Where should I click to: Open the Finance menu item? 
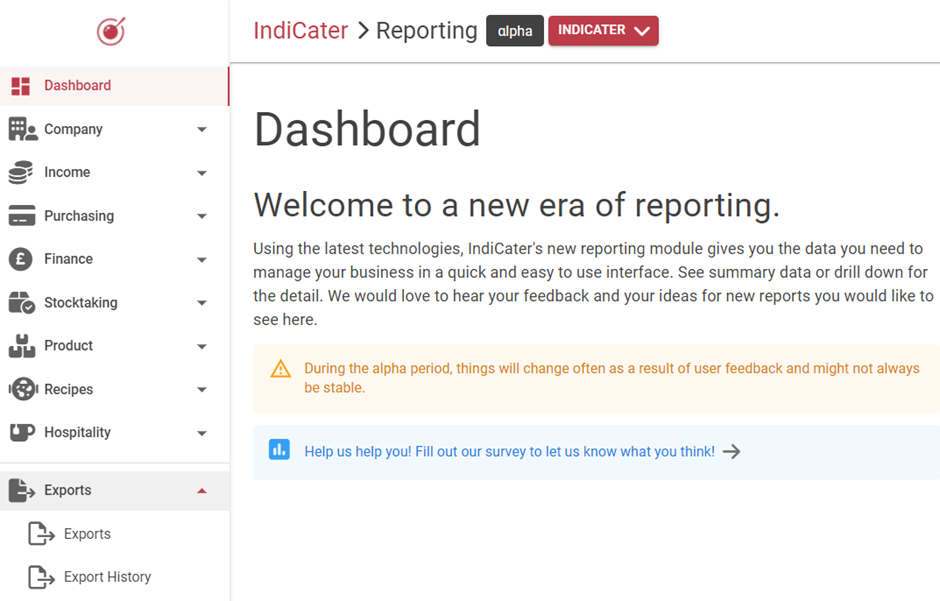pos(115,259)
